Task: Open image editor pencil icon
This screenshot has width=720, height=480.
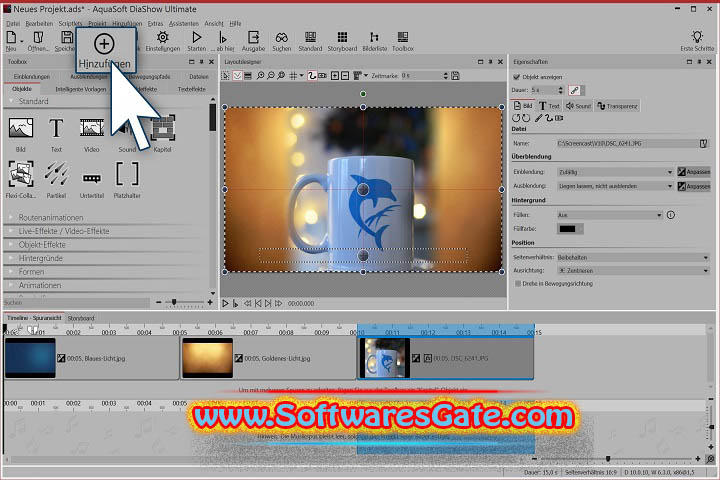Action: tap(539, 118)
